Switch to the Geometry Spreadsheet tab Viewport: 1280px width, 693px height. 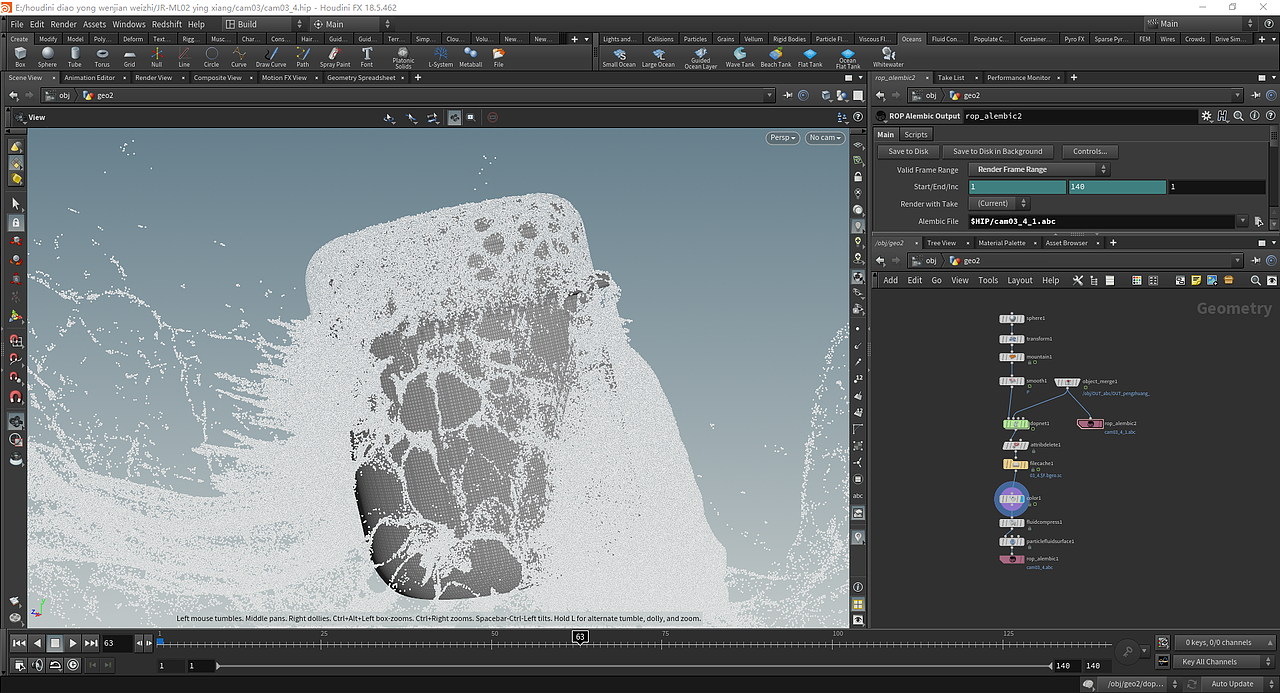click(361, 77)
